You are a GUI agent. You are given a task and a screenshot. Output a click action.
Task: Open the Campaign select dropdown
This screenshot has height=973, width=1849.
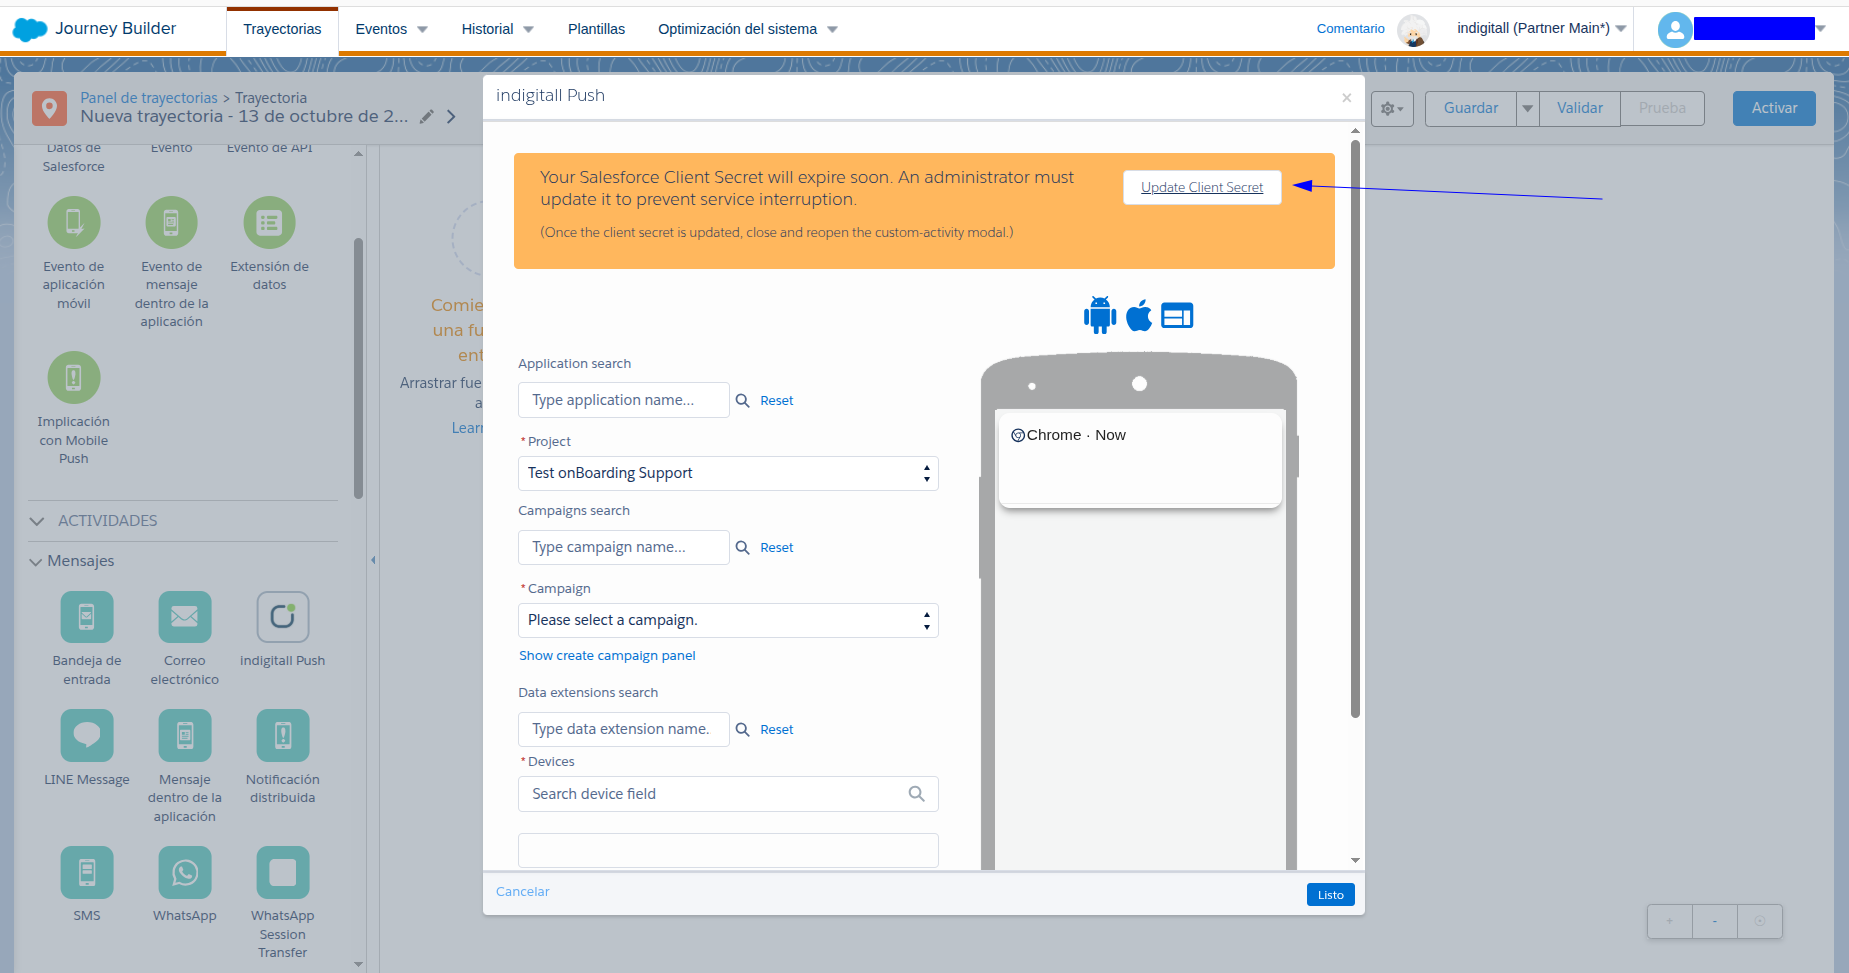pyautogui.click(x=728, y=620)
